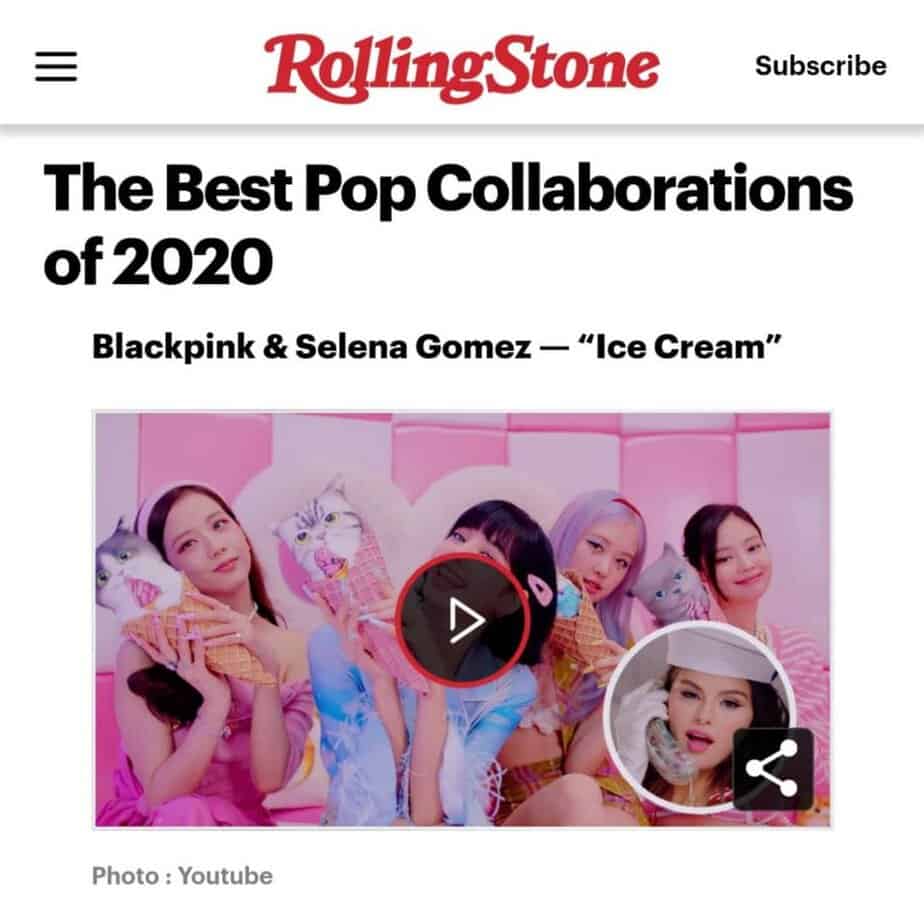The height and width of the screenshot is (924, 924).
Task: Click the Photo : Youtube credit
Action: click(182, 876)
